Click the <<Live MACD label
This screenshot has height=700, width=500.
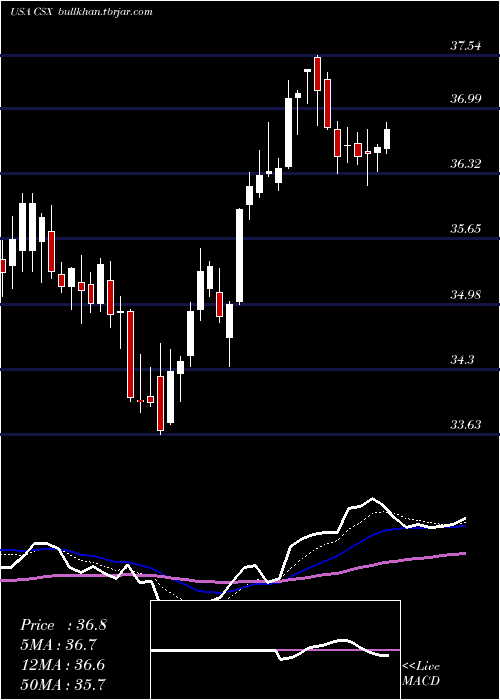click(x=421, y=673)
